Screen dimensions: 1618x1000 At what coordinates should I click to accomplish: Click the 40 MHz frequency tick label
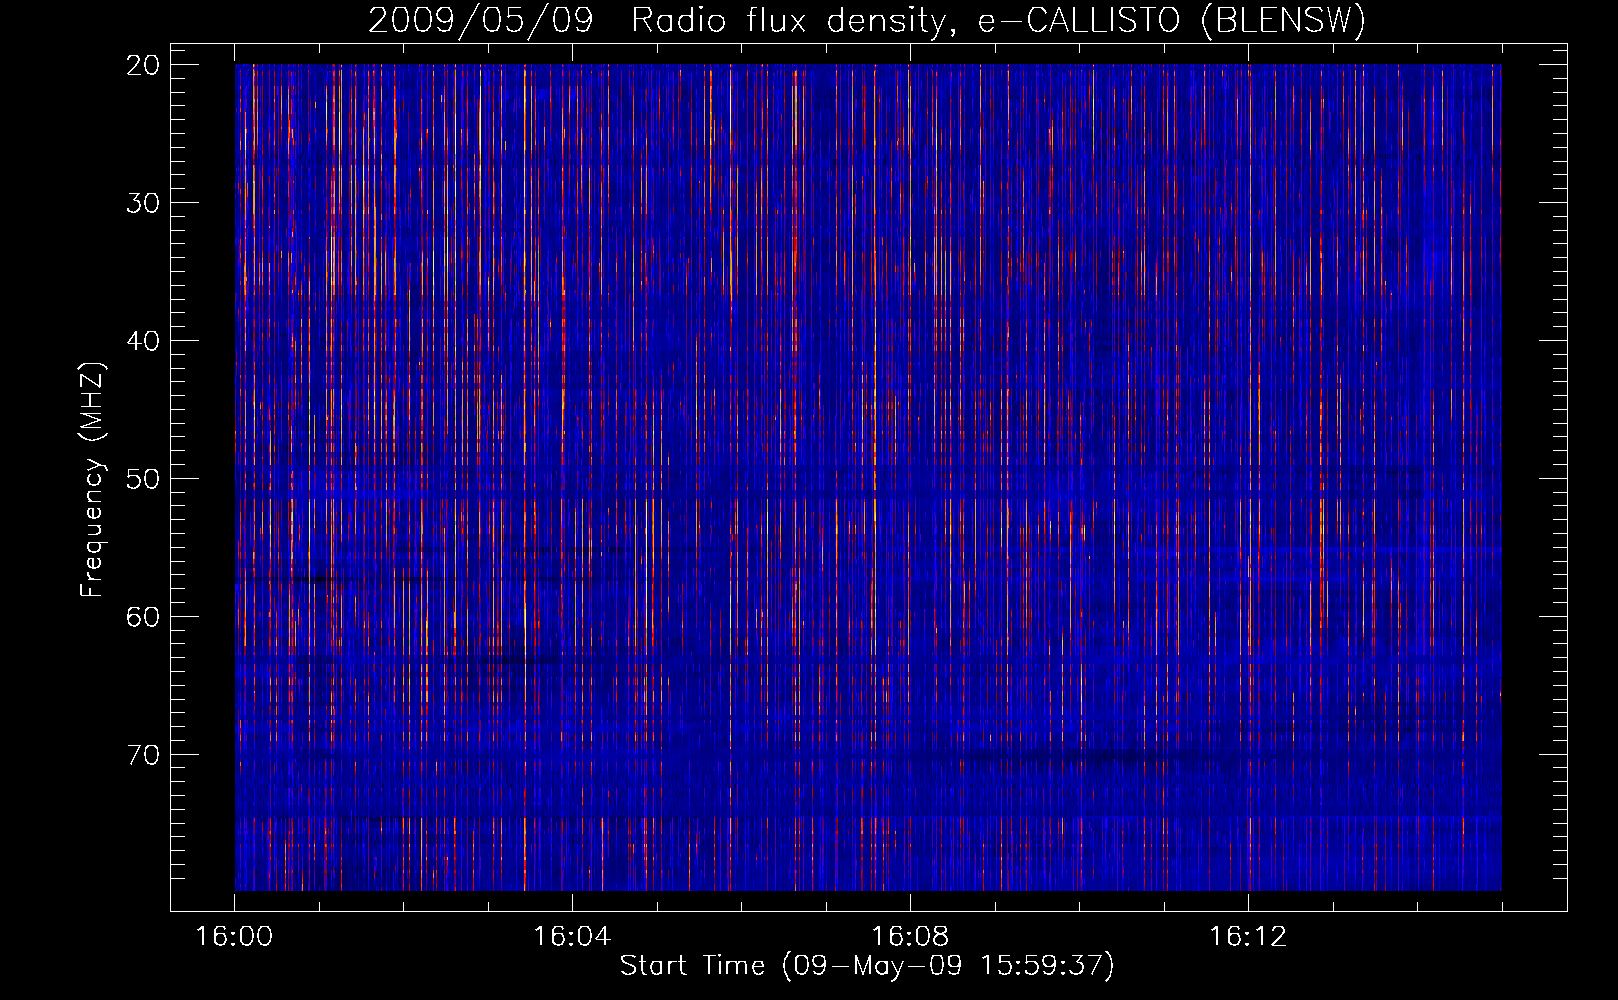click(143, 341)
